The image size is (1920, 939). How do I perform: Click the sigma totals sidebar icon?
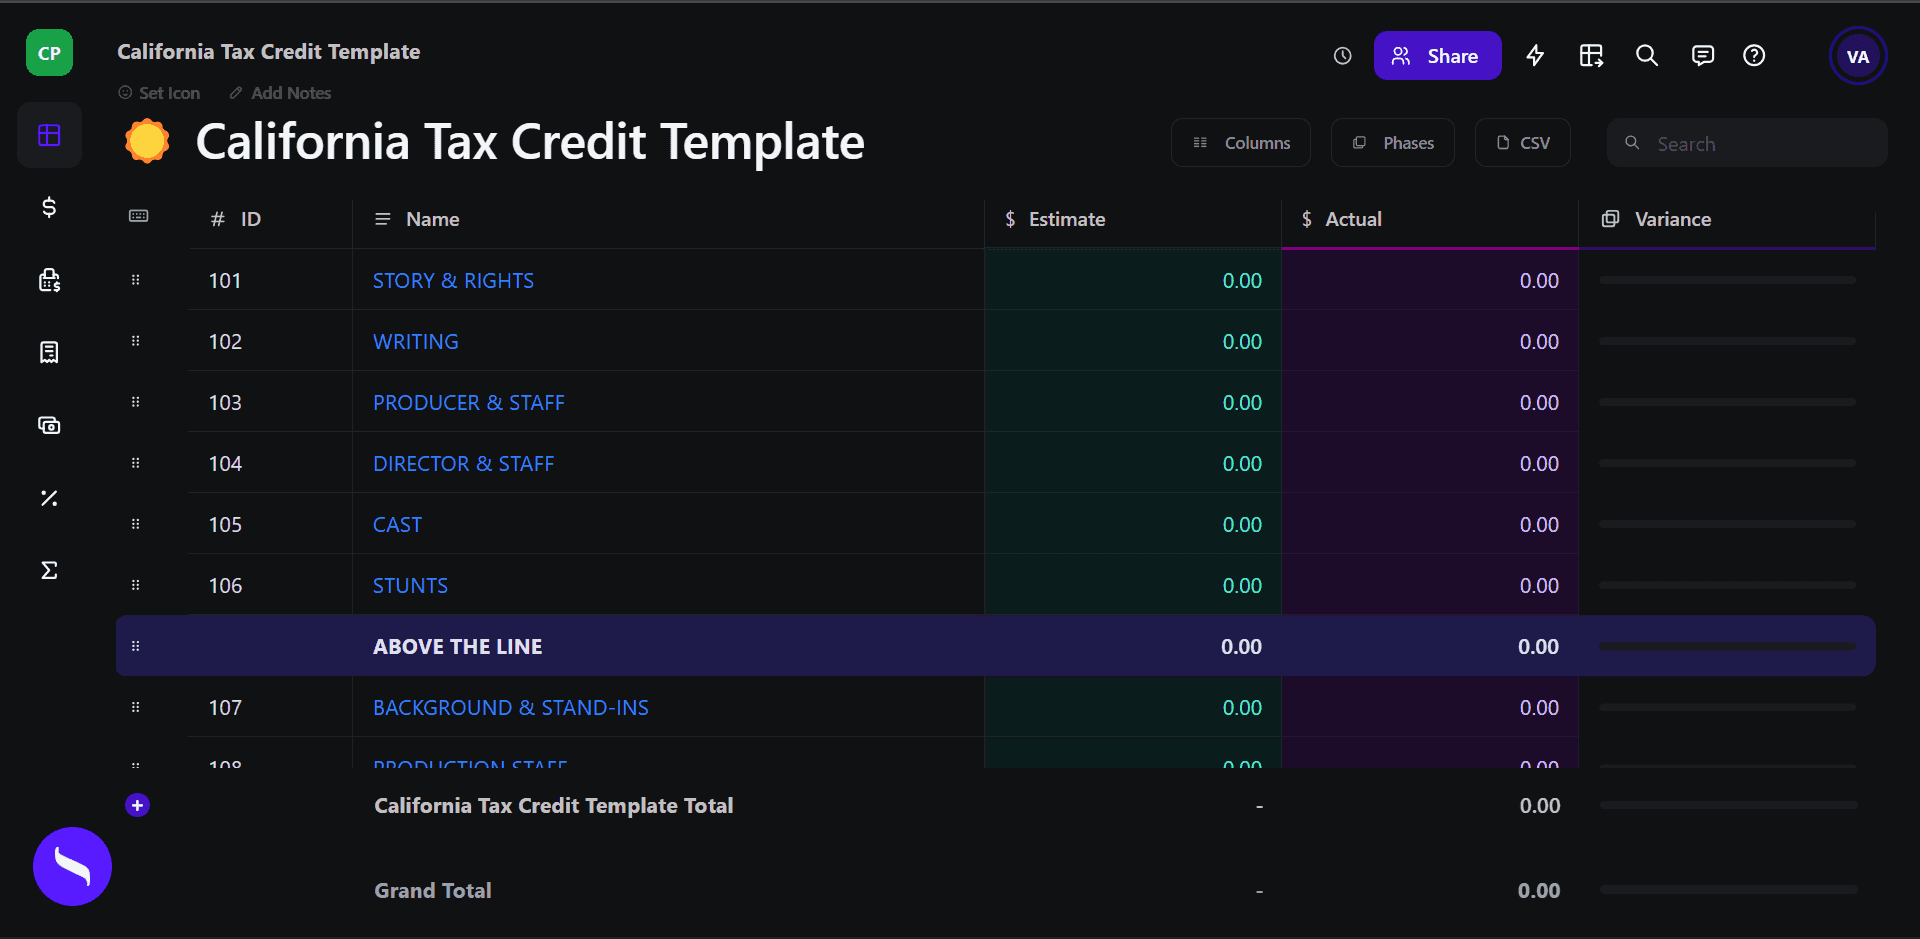pos(49,570)
